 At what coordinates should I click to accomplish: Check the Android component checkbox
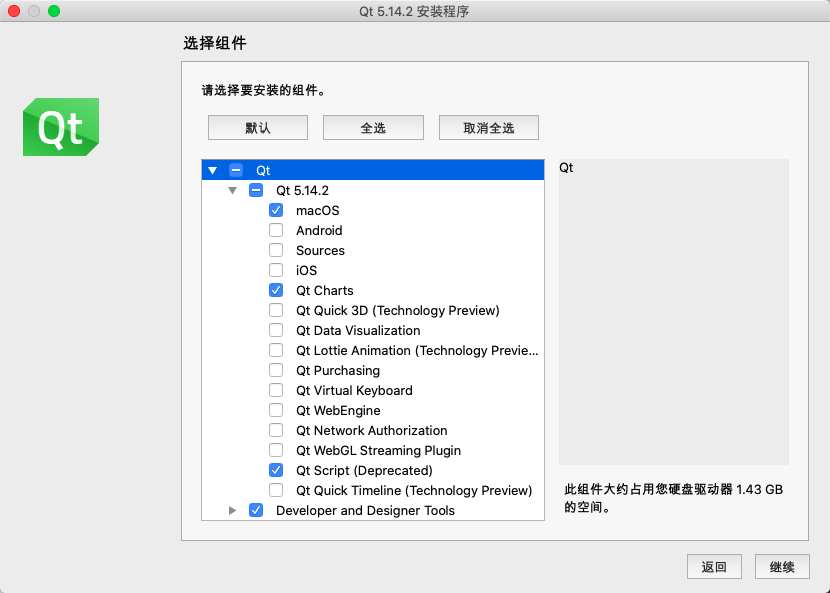click(x=276, y=231)
